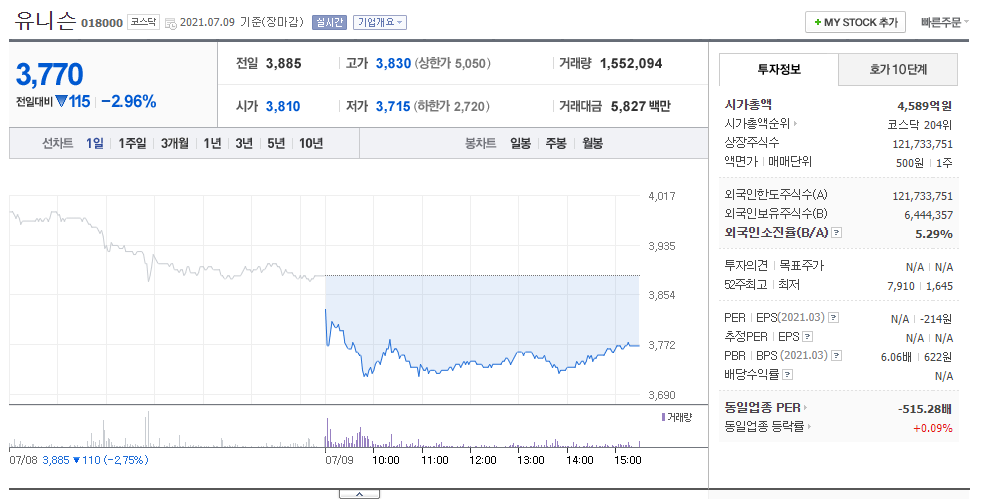Viewport: 983px width, 499px height.
Task: Switch to the 투자정보 tab
Action: [779, 70]
